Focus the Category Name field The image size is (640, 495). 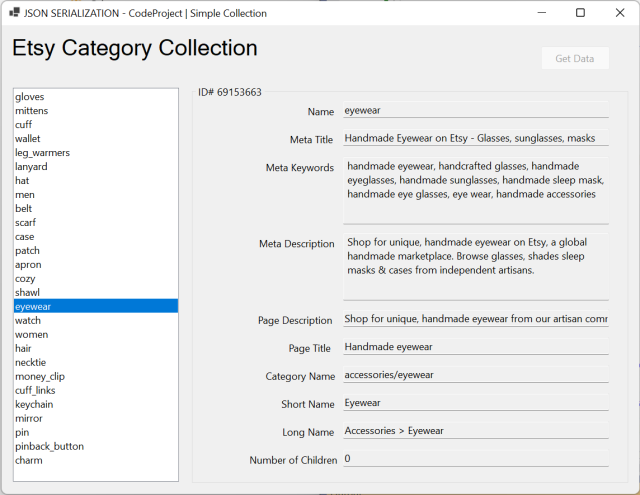coord(476,375)
